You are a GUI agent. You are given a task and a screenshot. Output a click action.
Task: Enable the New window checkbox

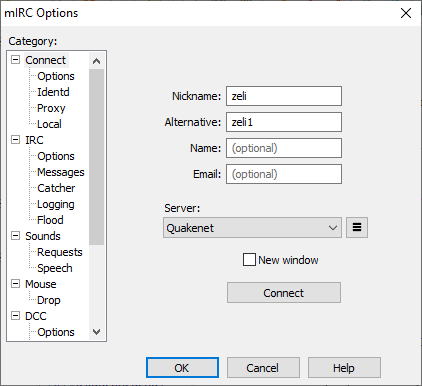point(249,260)
